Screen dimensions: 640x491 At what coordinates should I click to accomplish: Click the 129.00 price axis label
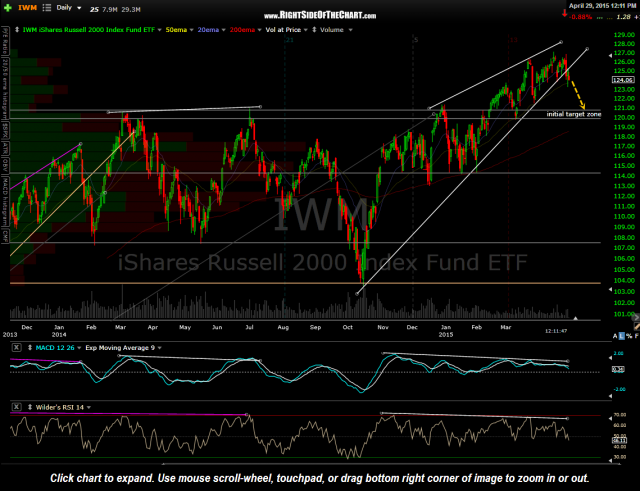(x=624, y=35)
